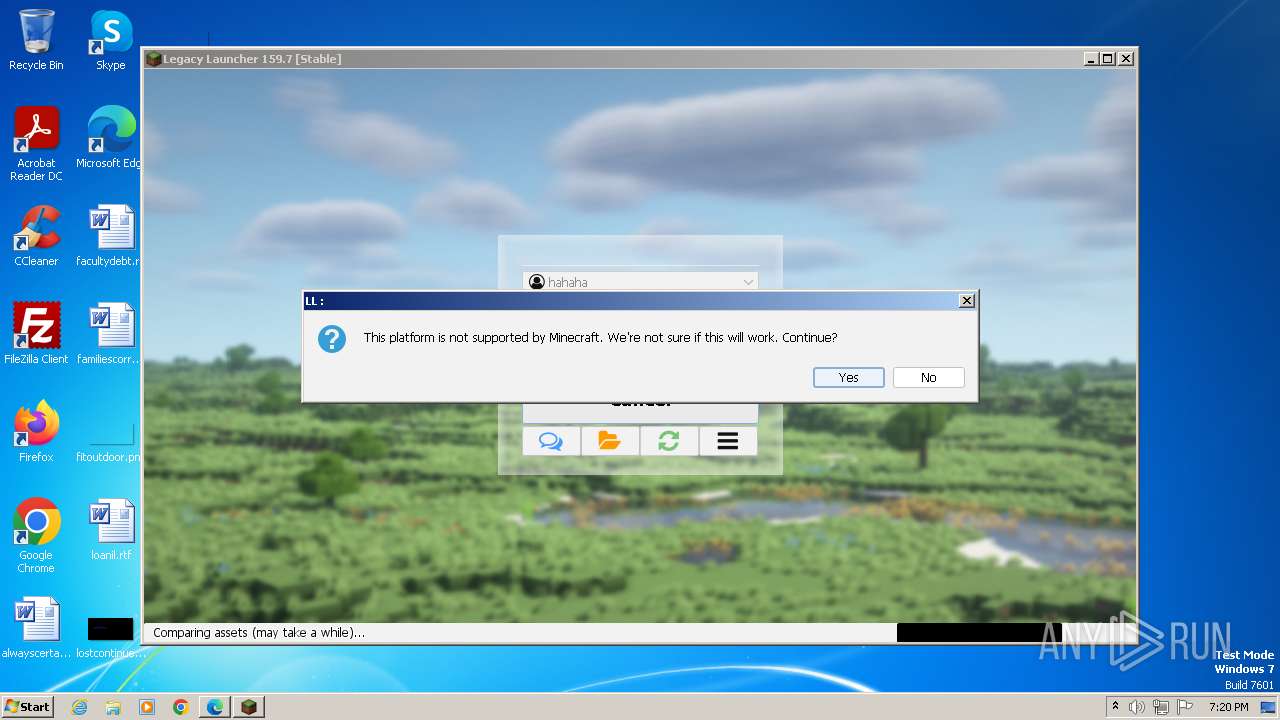
Task: Open the game folder icon
Action: pyautogui.click(x=610, y=441)
